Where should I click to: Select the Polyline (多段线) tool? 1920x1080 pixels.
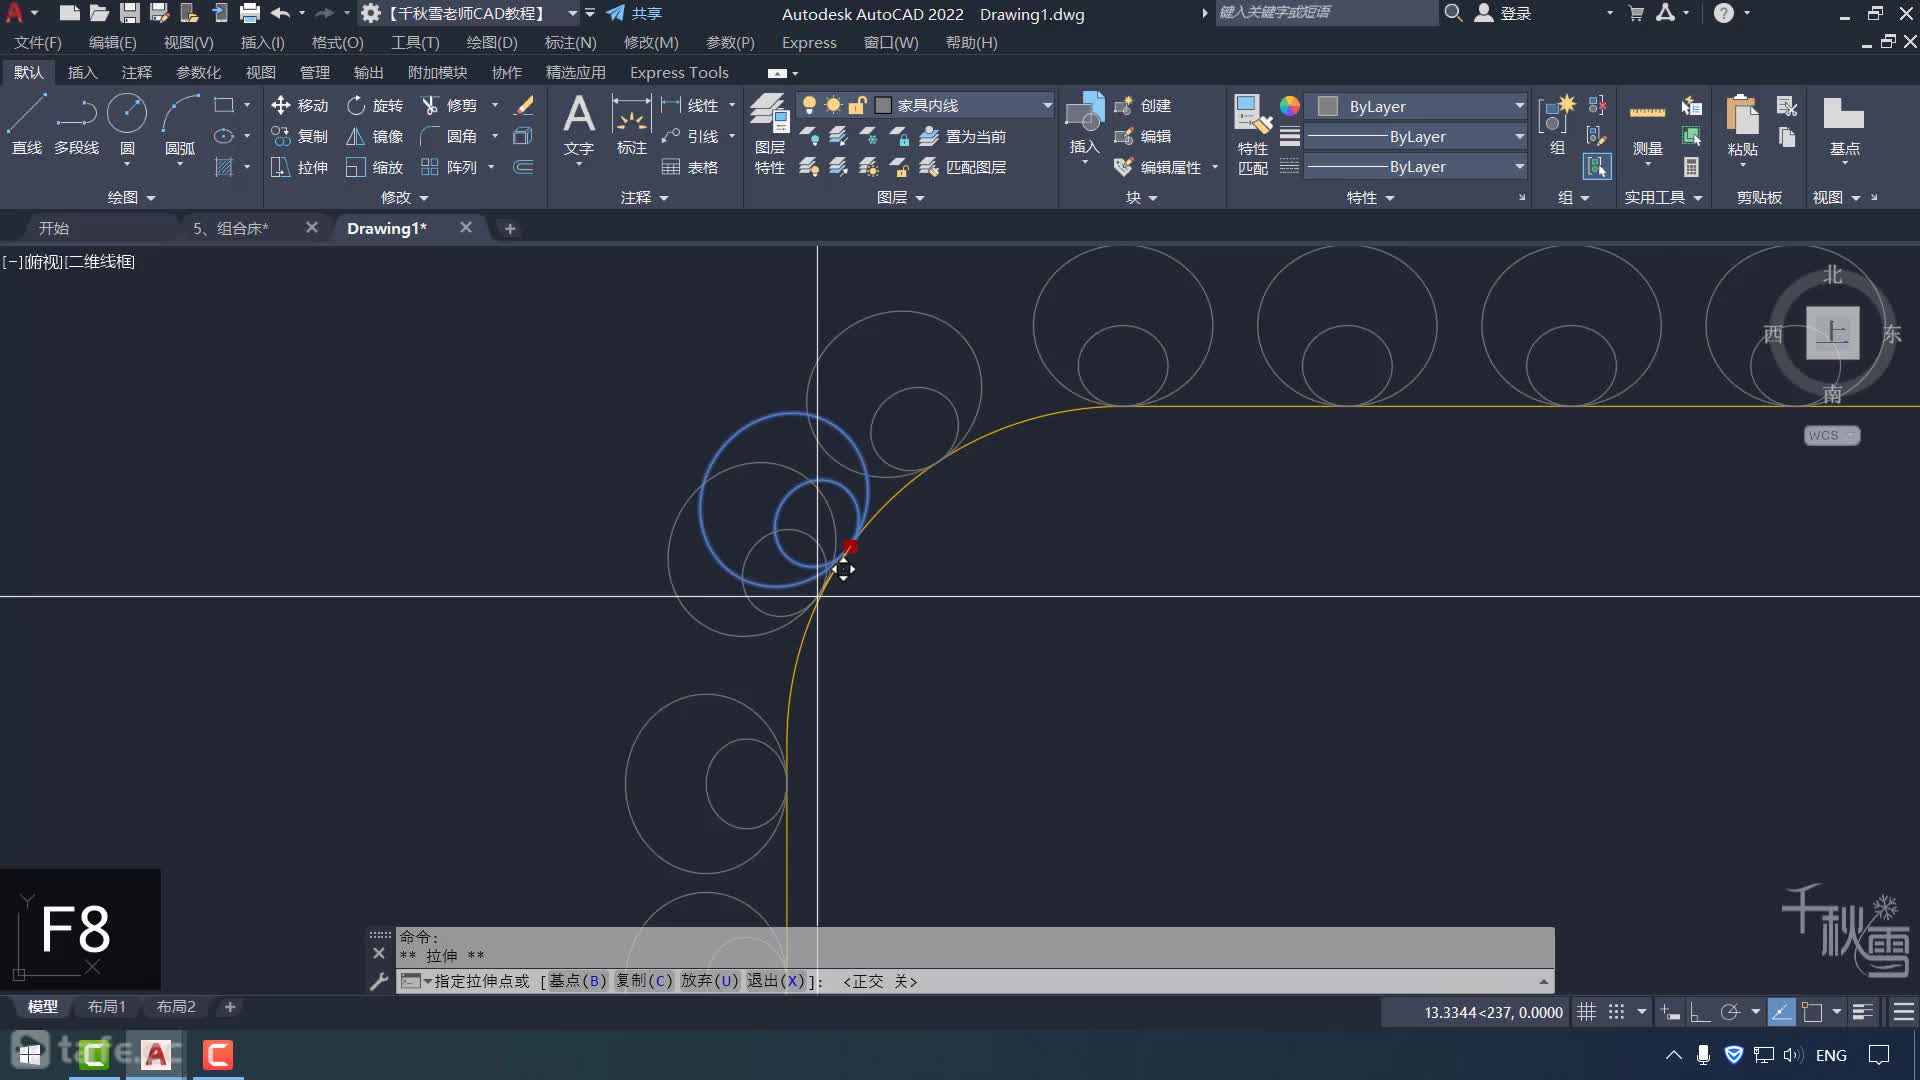77,125
